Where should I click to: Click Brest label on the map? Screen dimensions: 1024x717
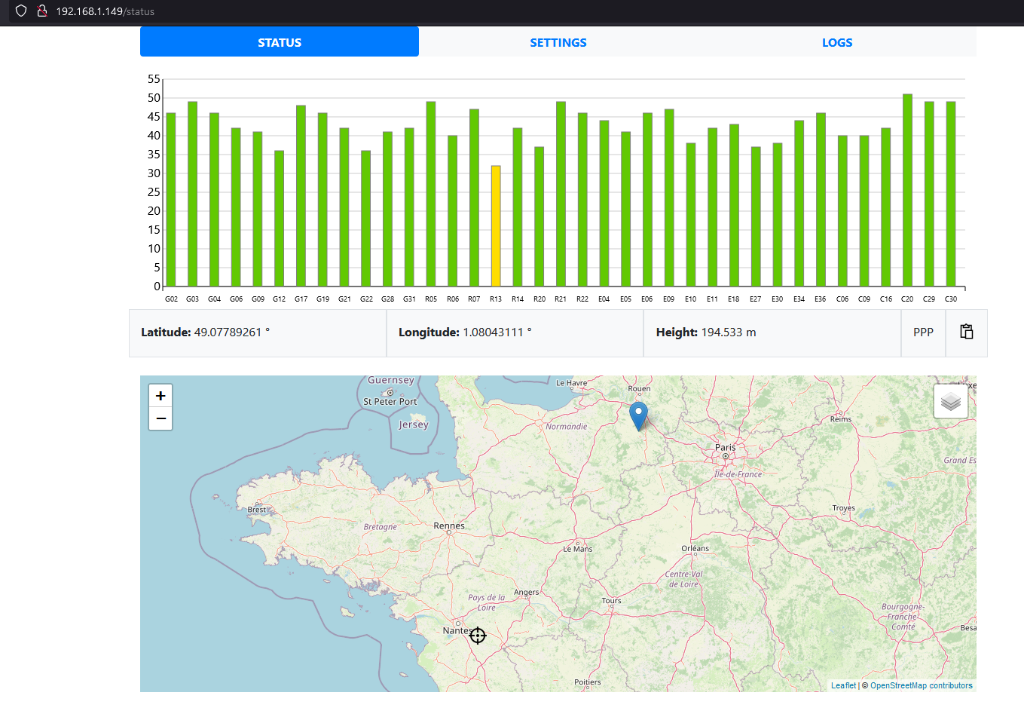coord(257,510)
